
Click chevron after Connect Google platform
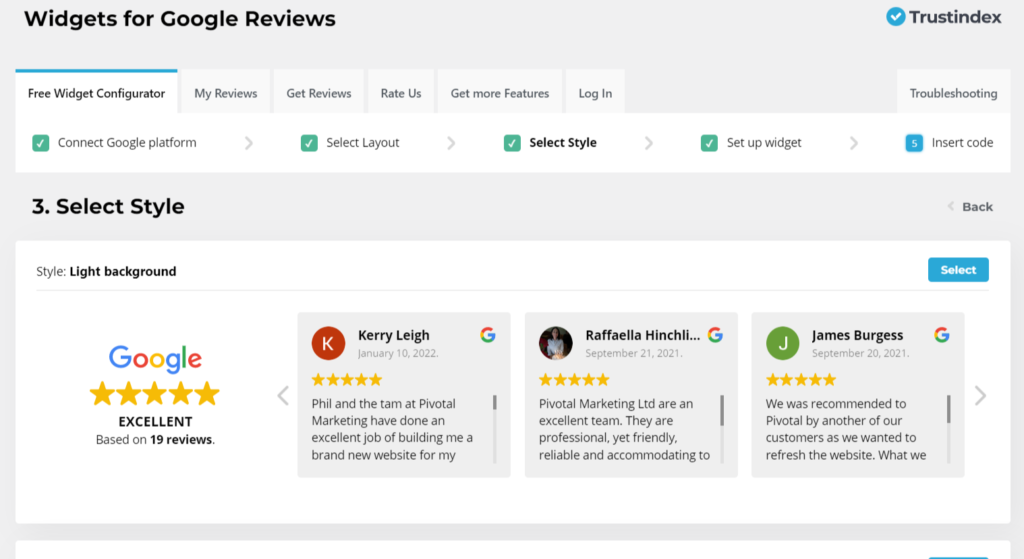[x=249, y=143]
